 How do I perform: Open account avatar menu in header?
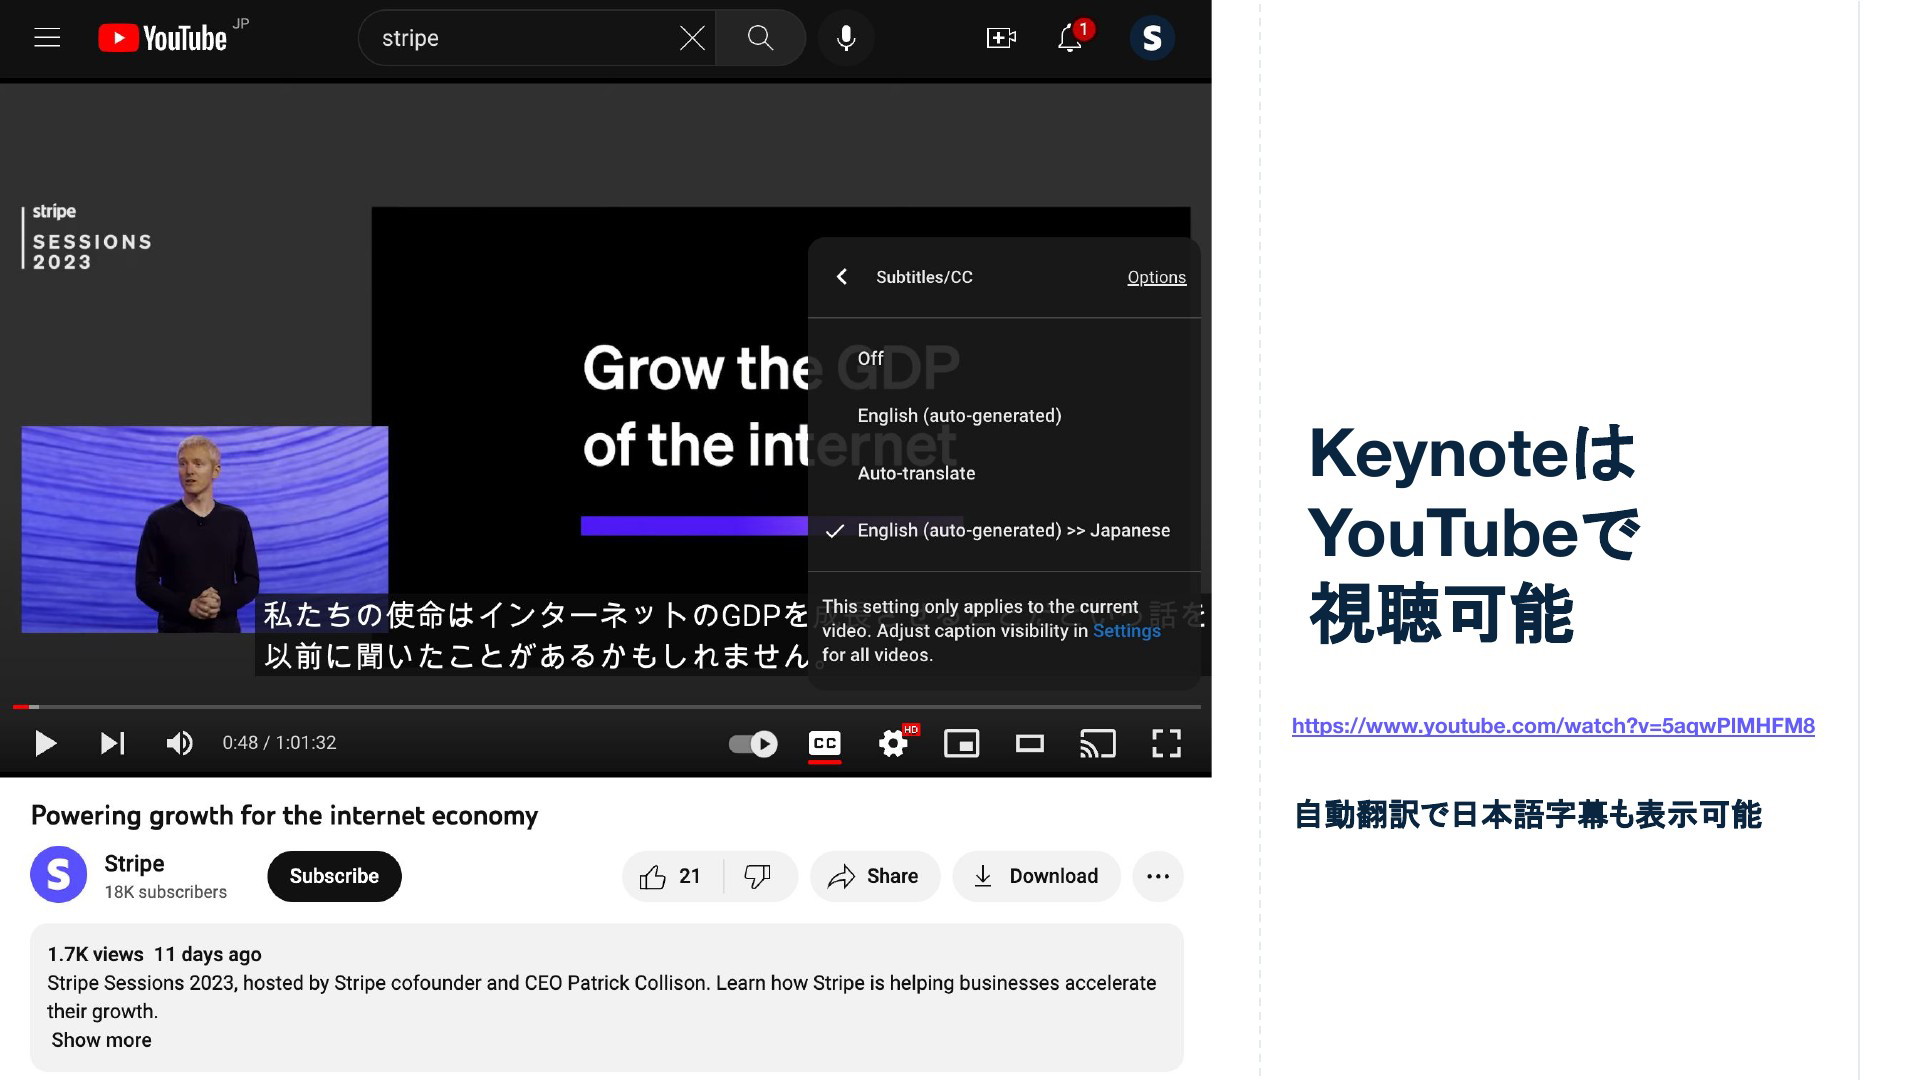coord(1152,38)
